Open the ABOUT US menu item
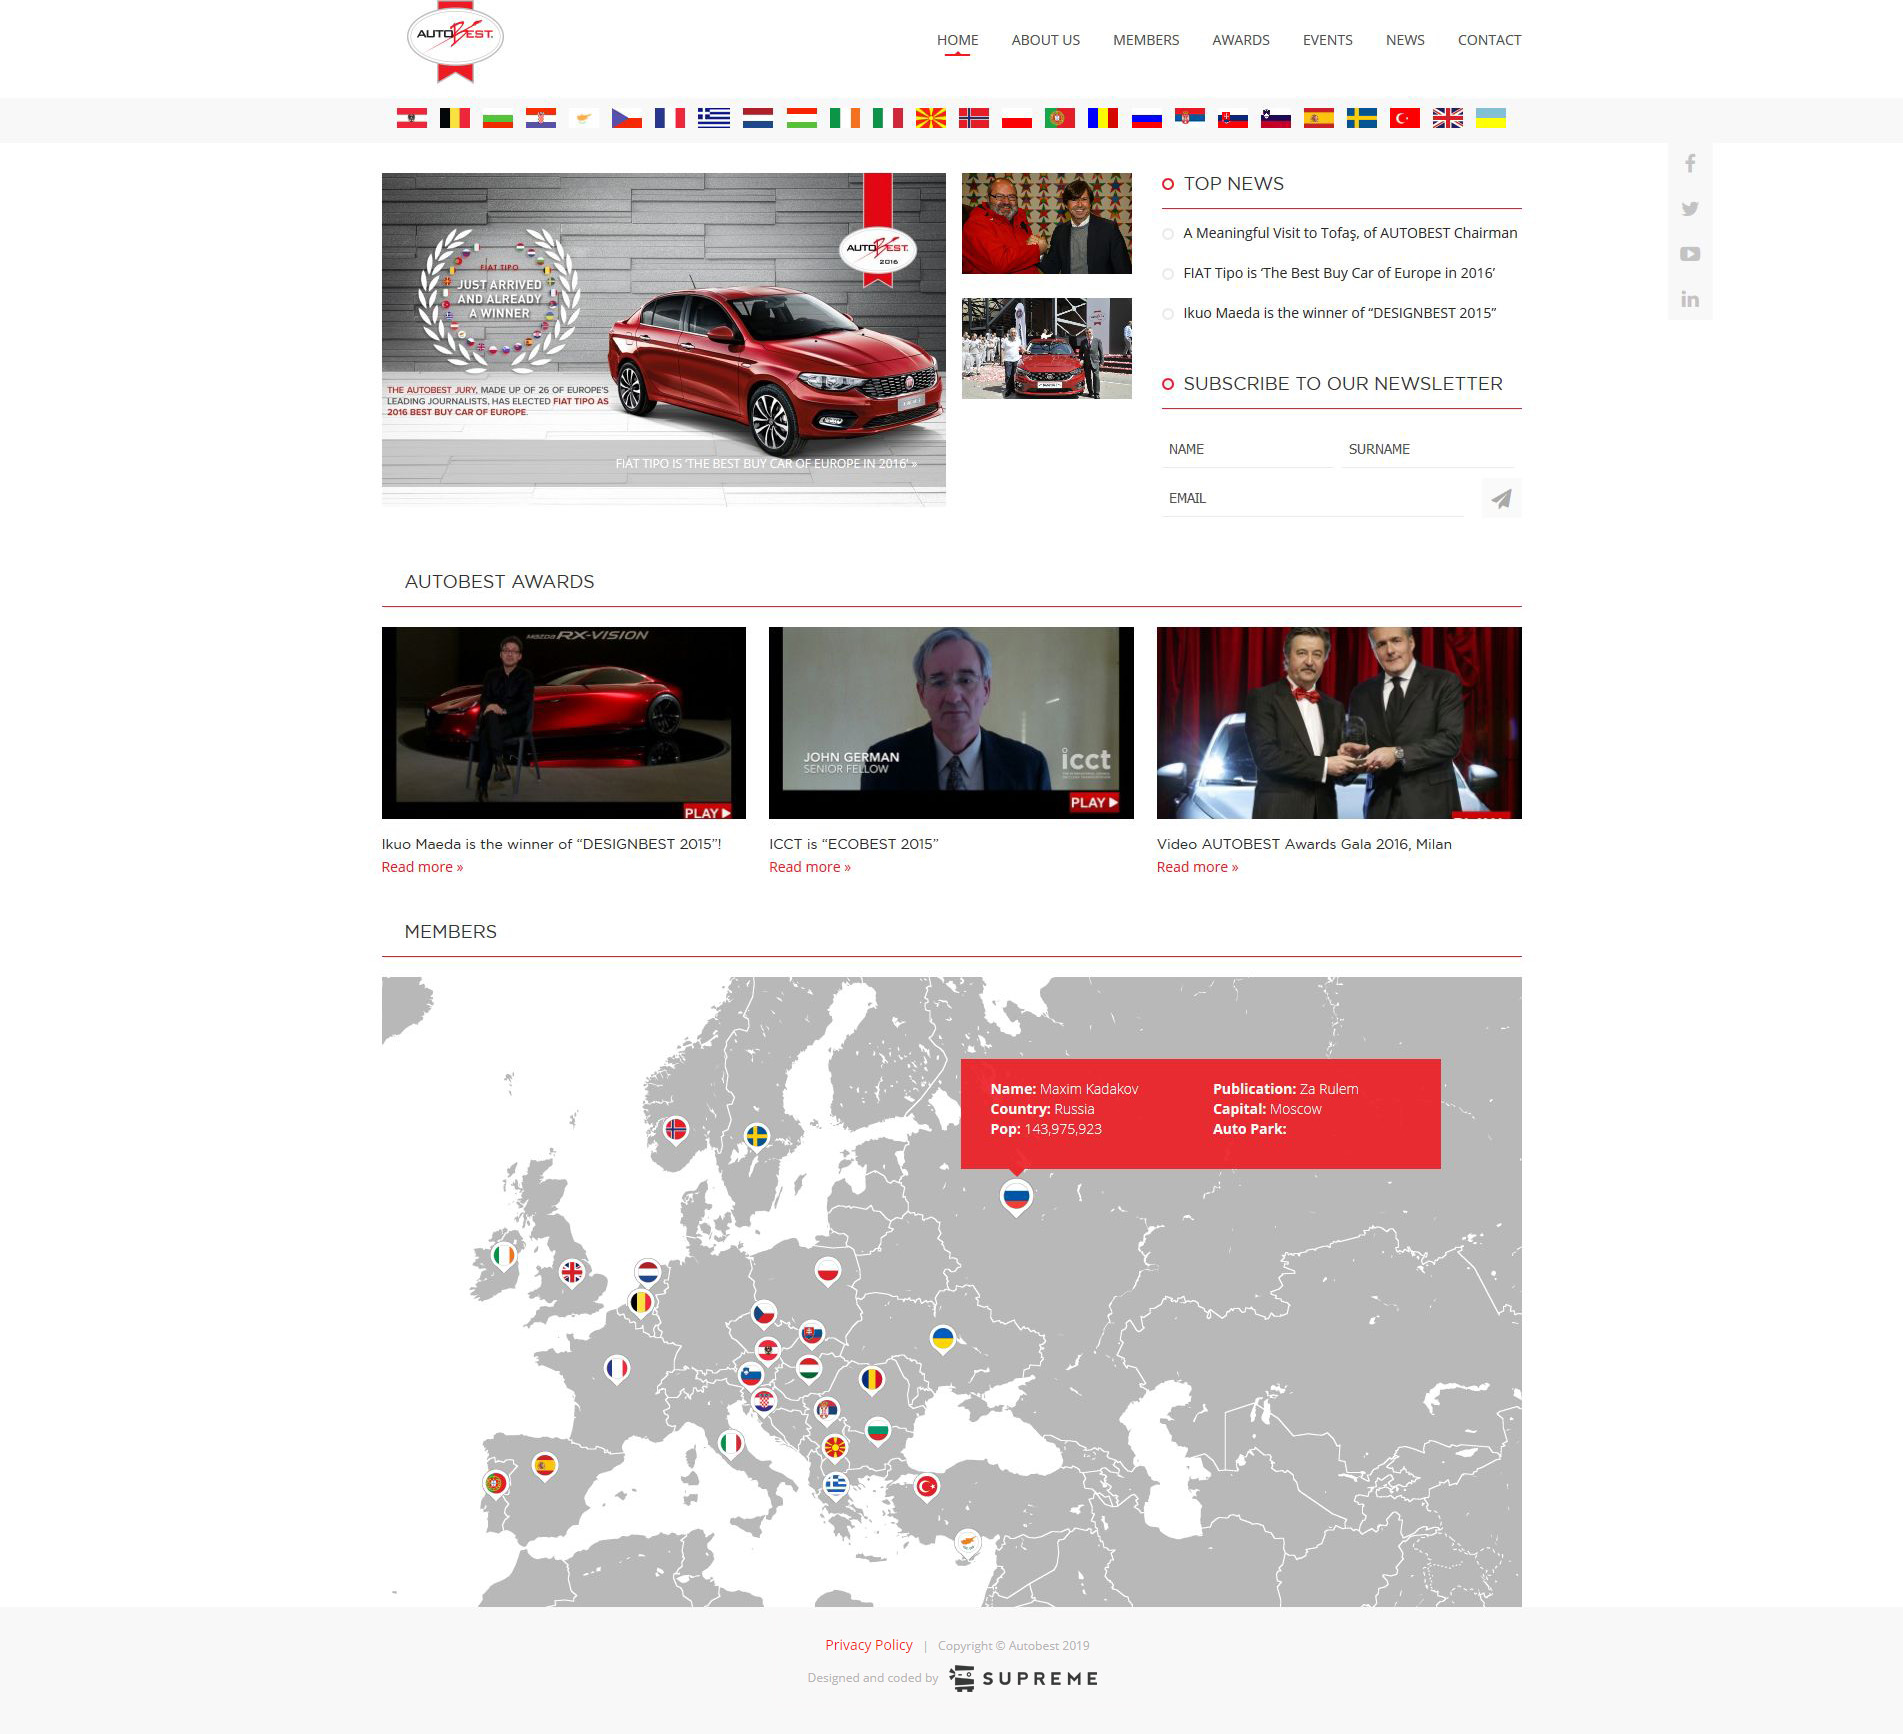Image resolution: width=1903 pixels, height=1734 pixels. pos(1045,40)
